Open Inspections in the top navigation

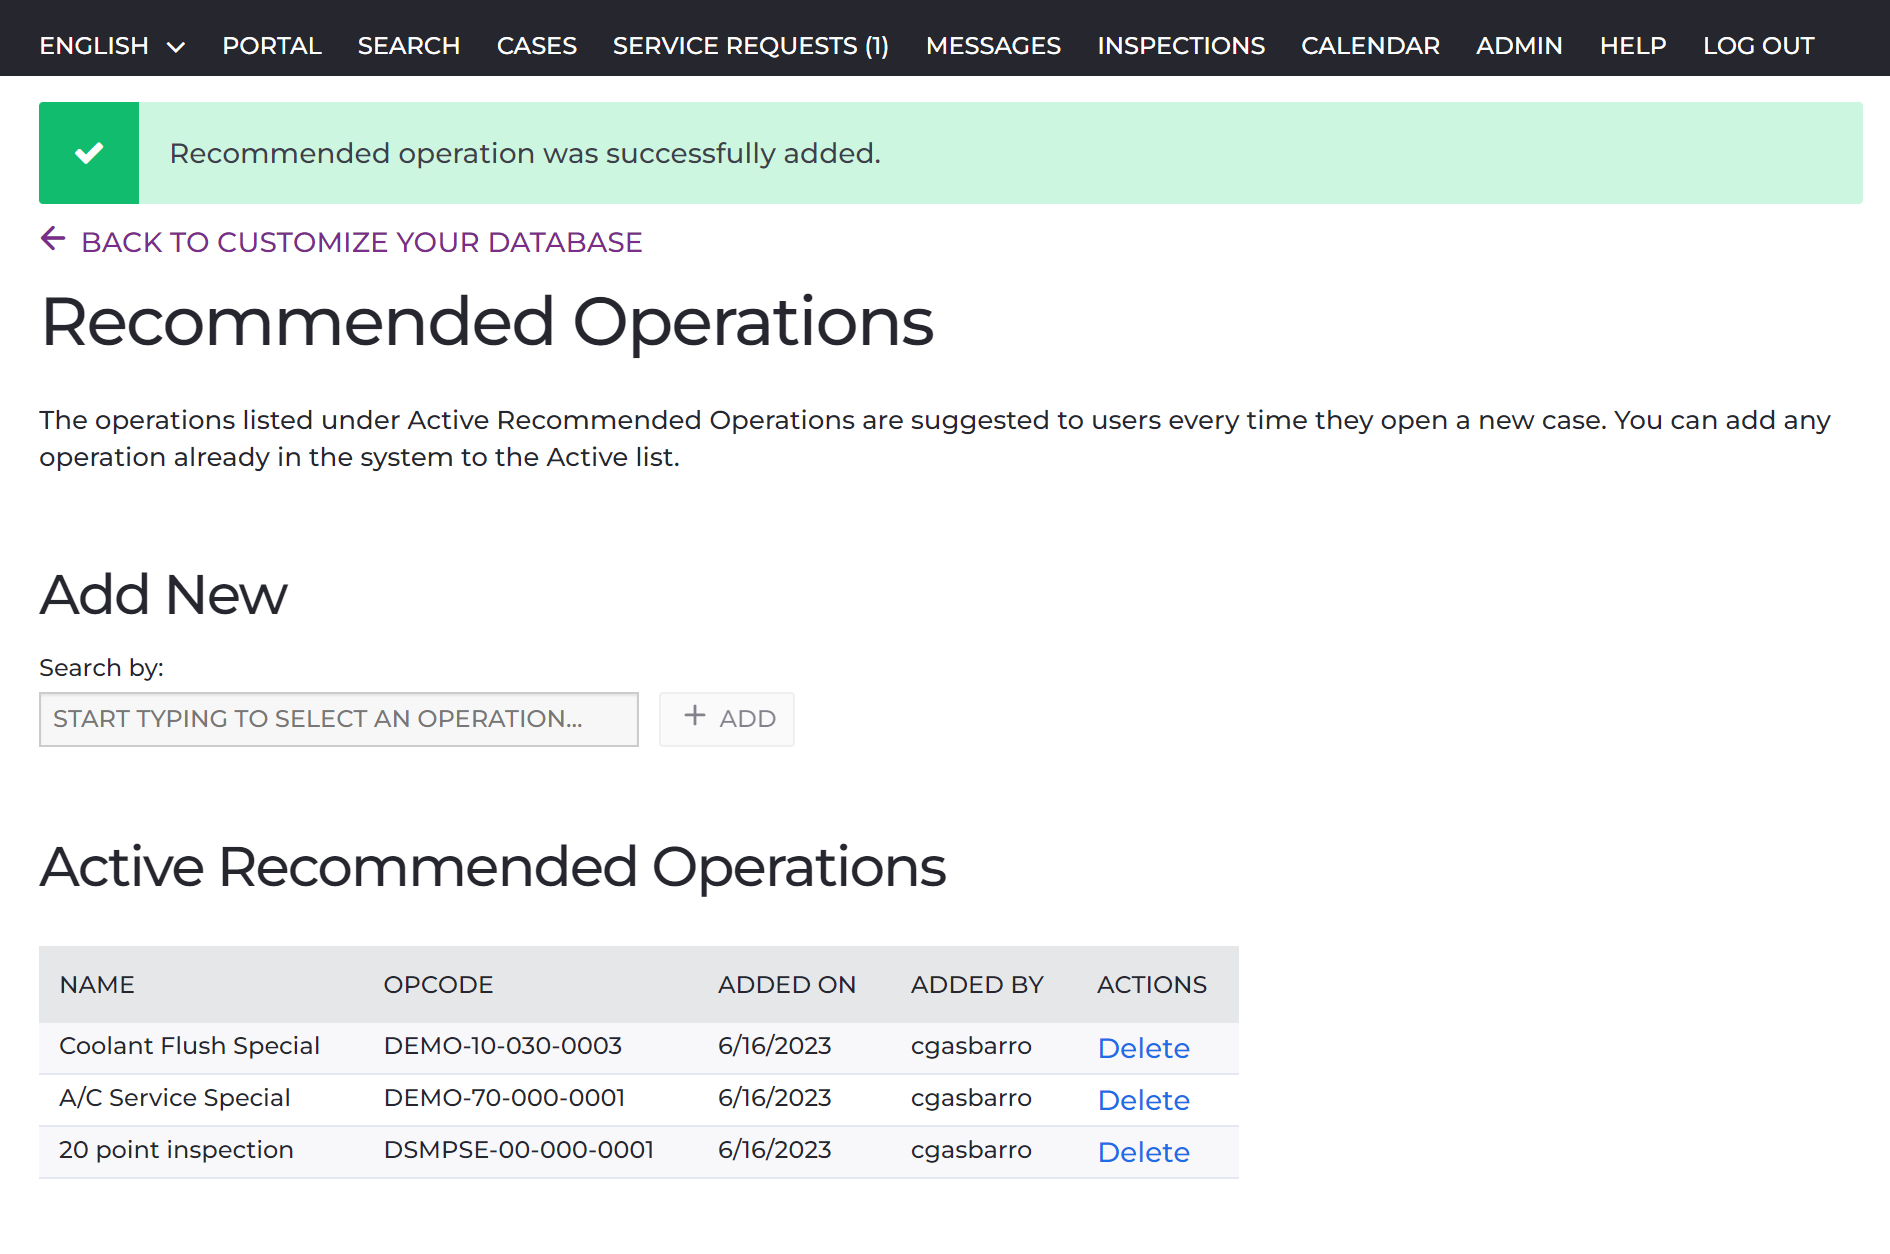(1181, 46)
